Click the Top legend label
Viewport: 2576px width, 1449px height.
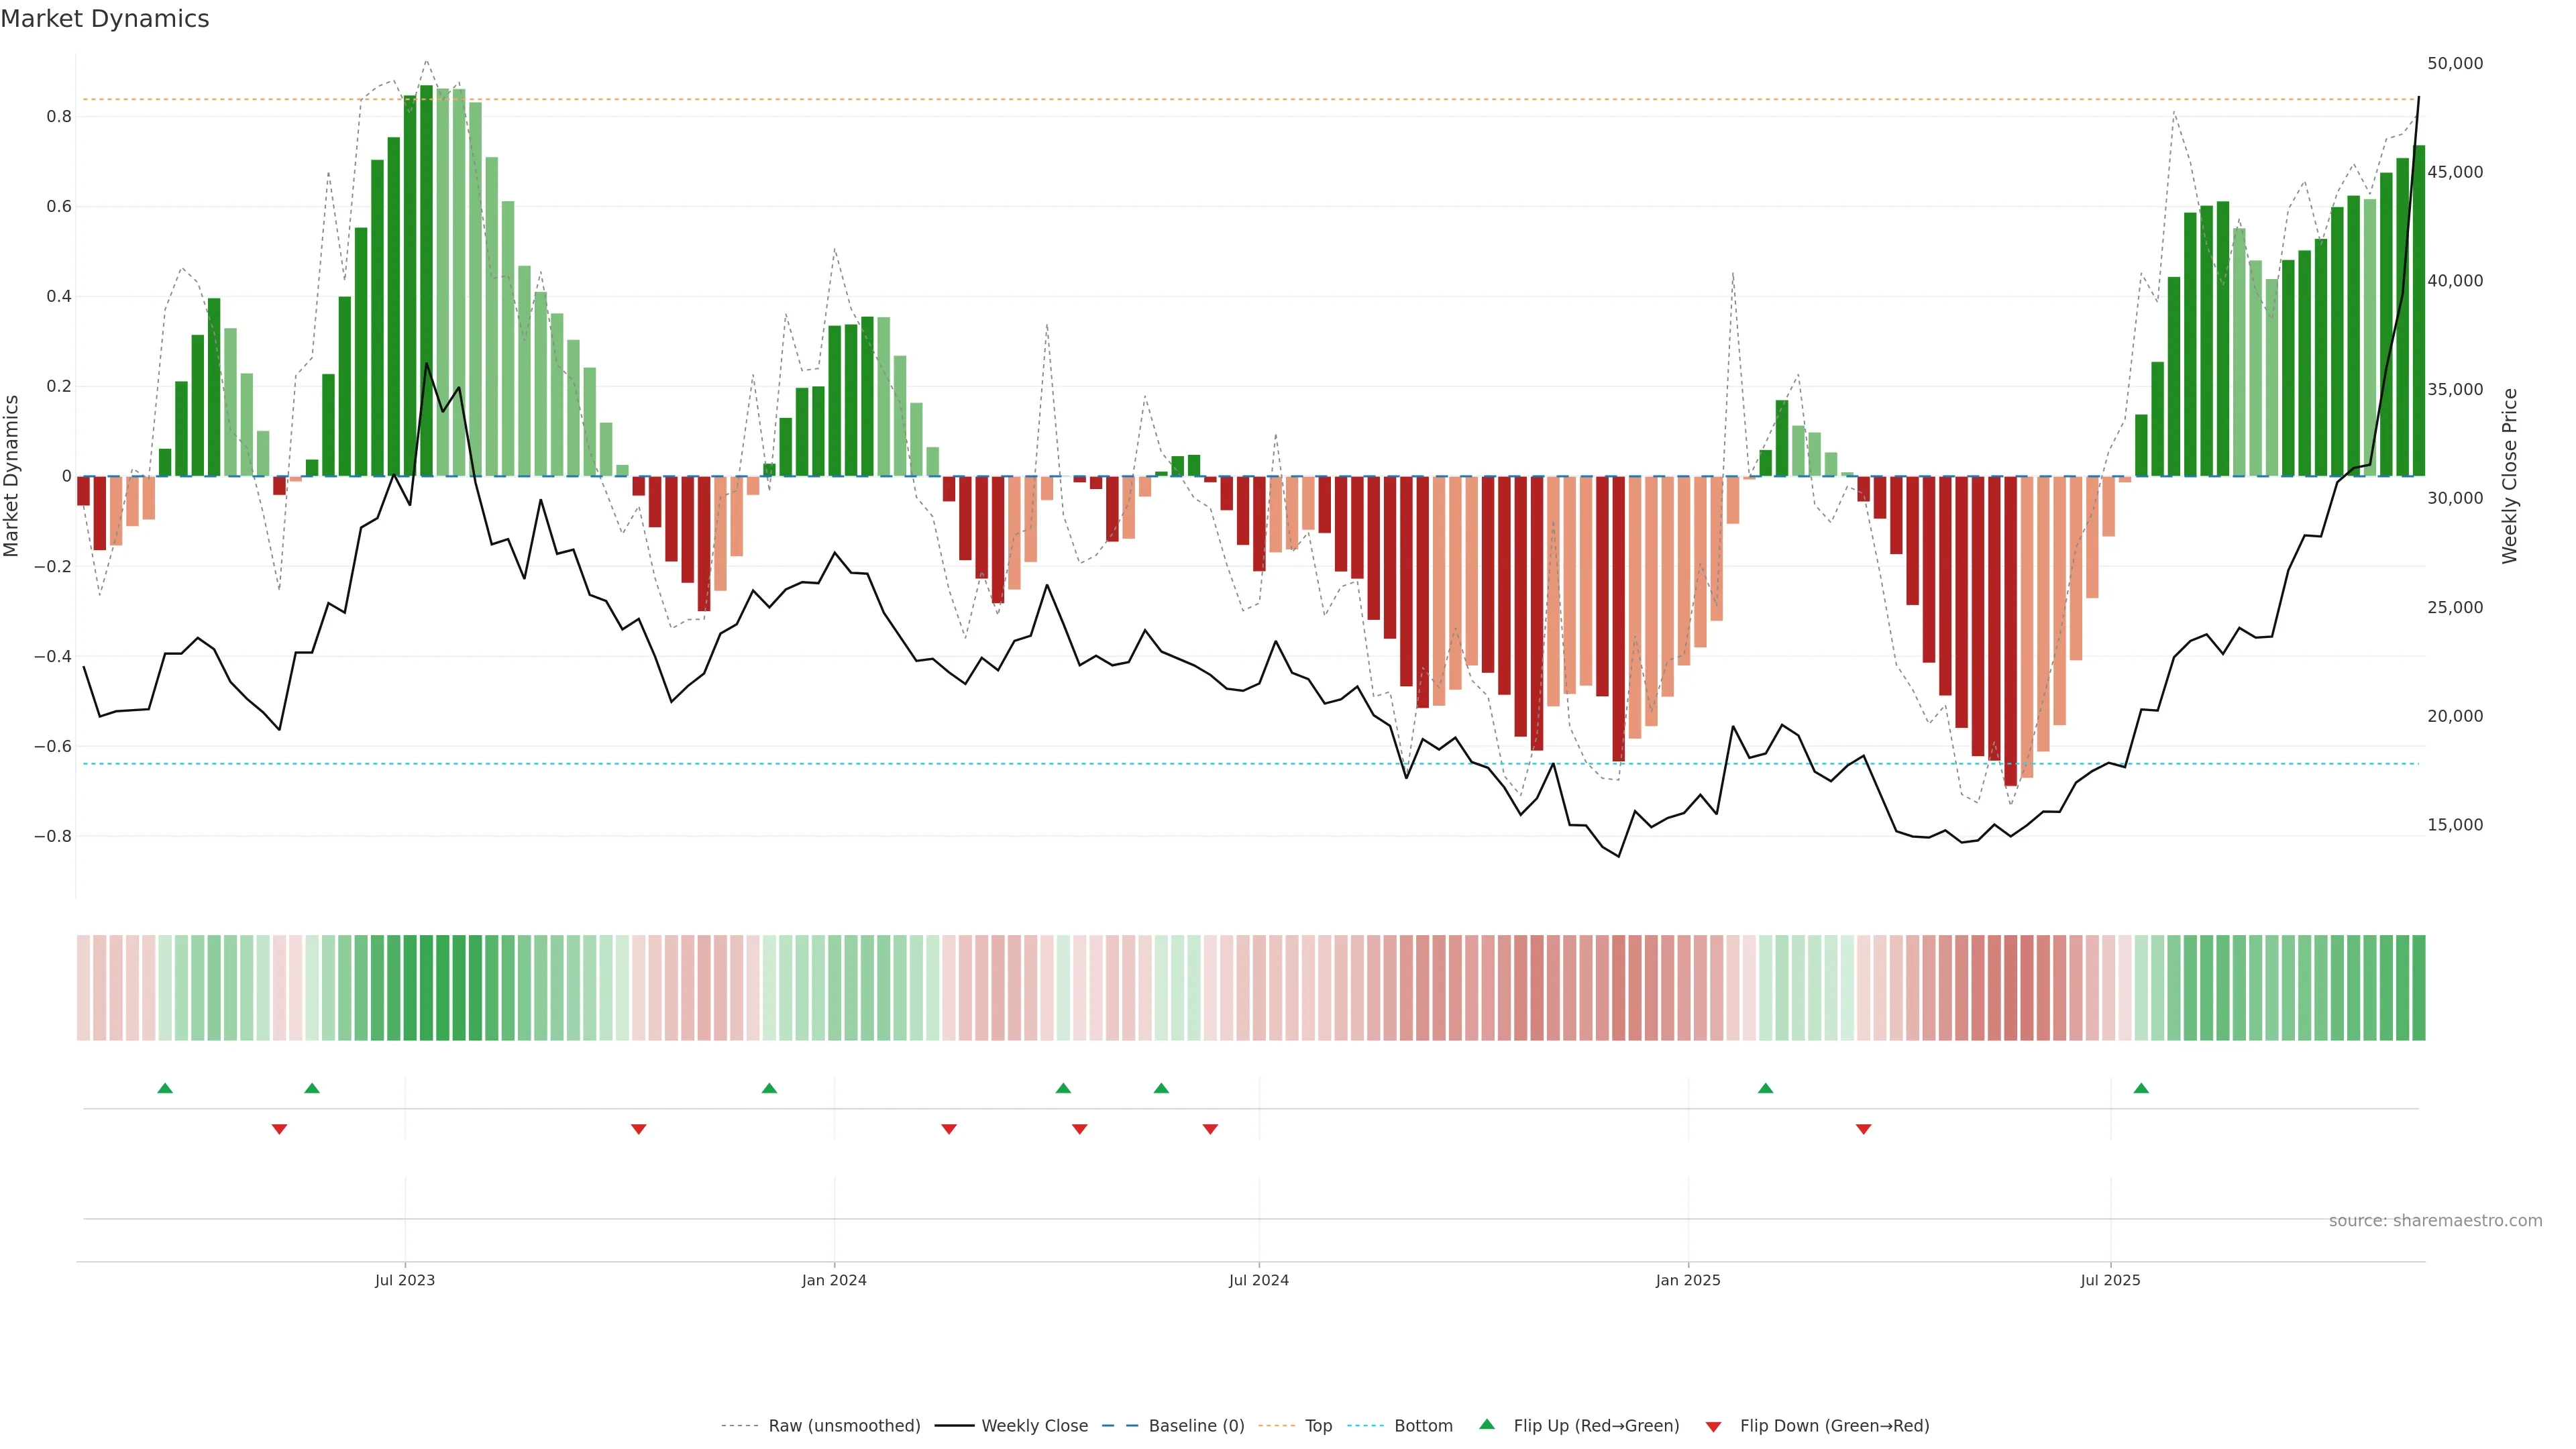tap(1318, 1425)
